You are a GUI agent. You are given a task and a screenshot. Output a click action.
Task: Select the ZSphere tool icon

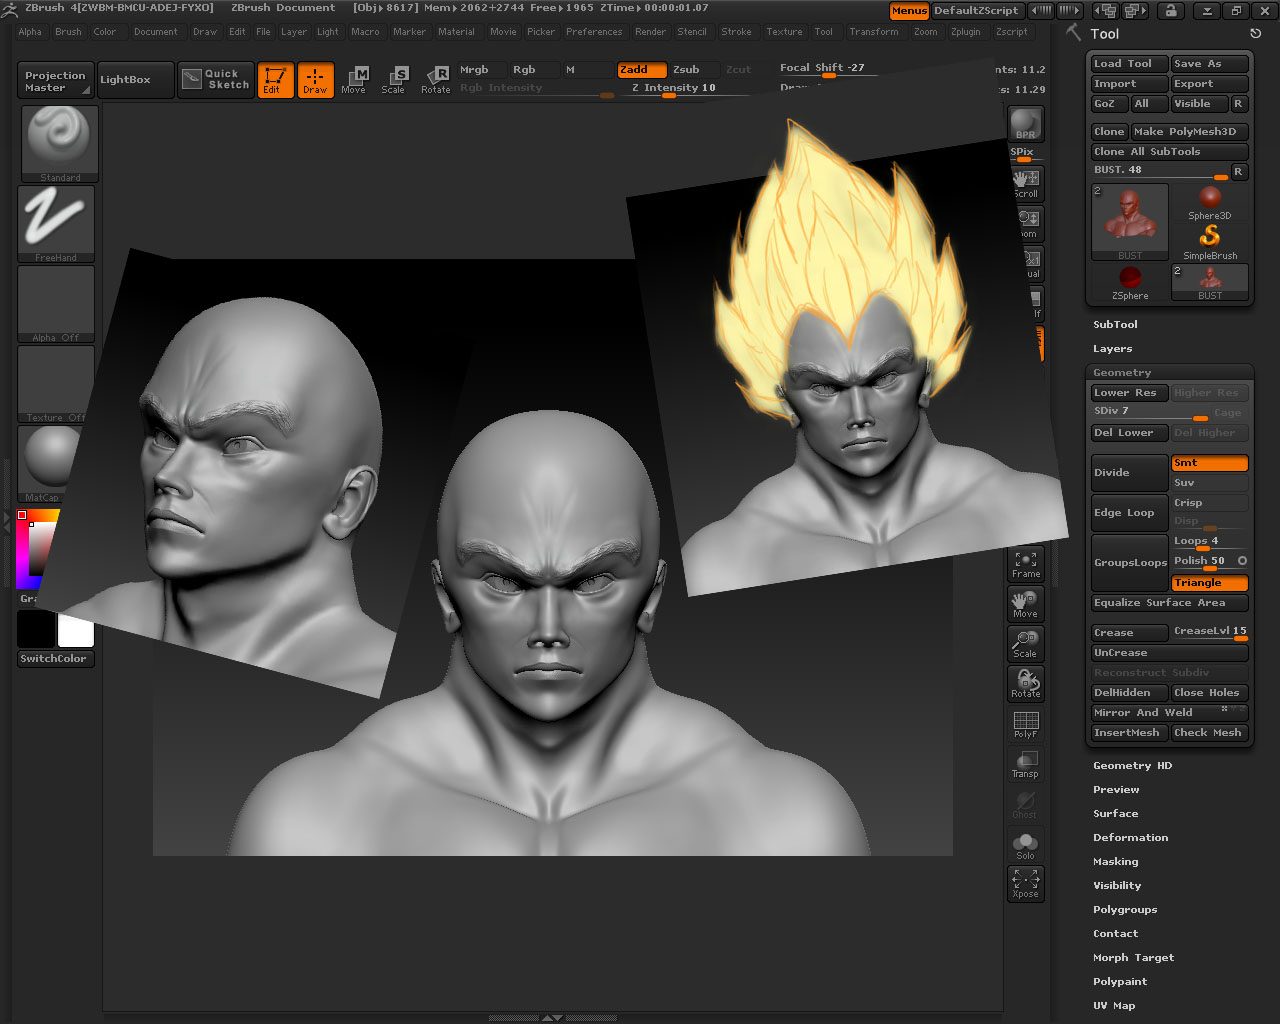pyautogui.click(x=1130, y=282)
